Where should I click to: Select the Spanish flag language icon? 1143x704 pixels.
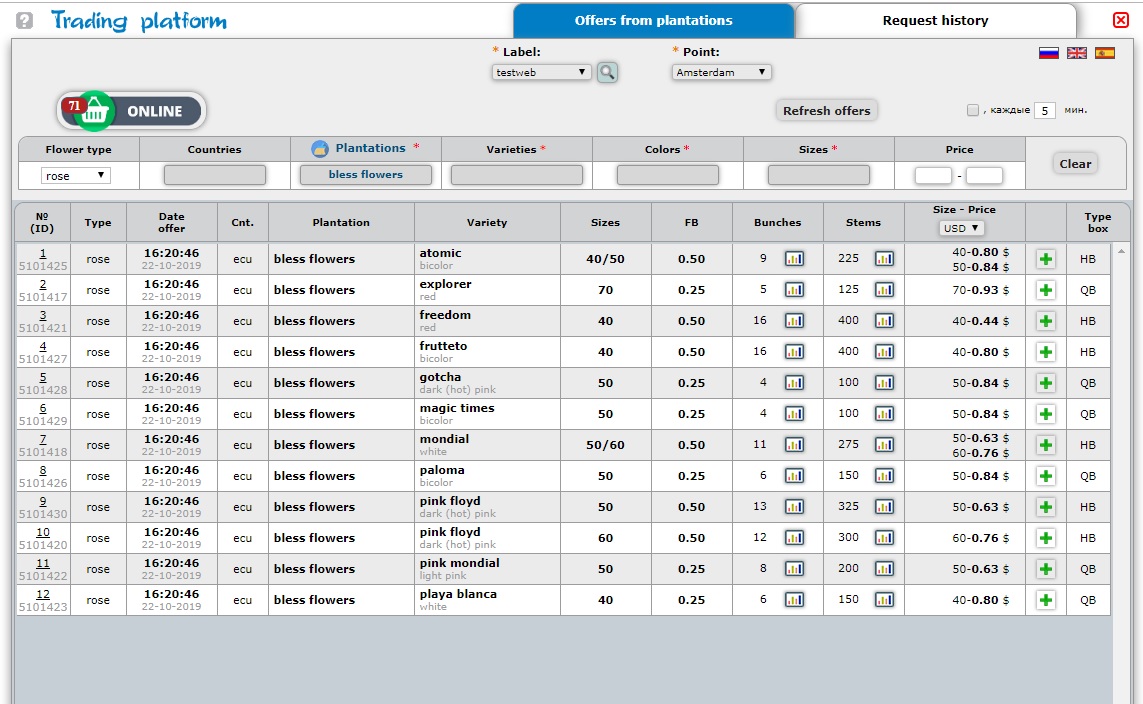pyautogui.click(x=1104, y=53)
